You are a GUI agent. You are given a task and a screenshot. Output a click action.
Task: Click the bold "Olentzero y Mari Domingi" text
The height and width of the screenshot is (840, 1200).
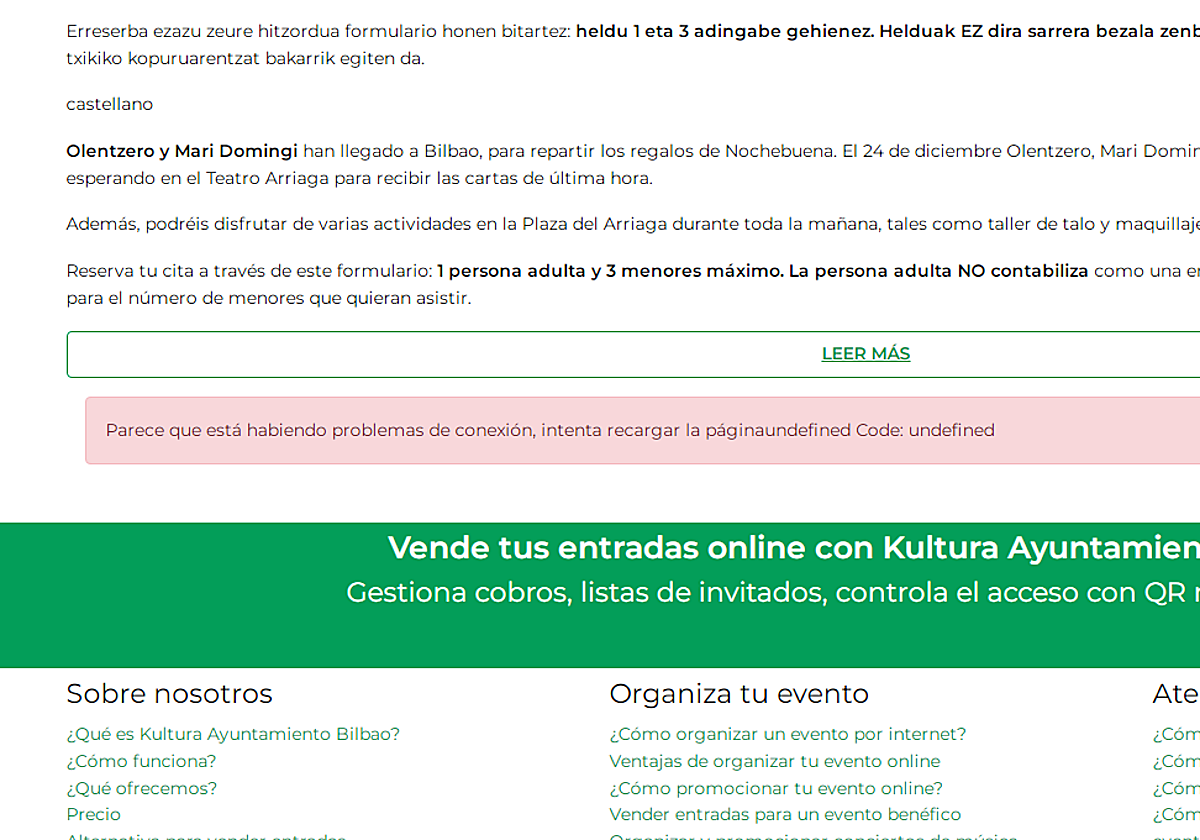180,151
